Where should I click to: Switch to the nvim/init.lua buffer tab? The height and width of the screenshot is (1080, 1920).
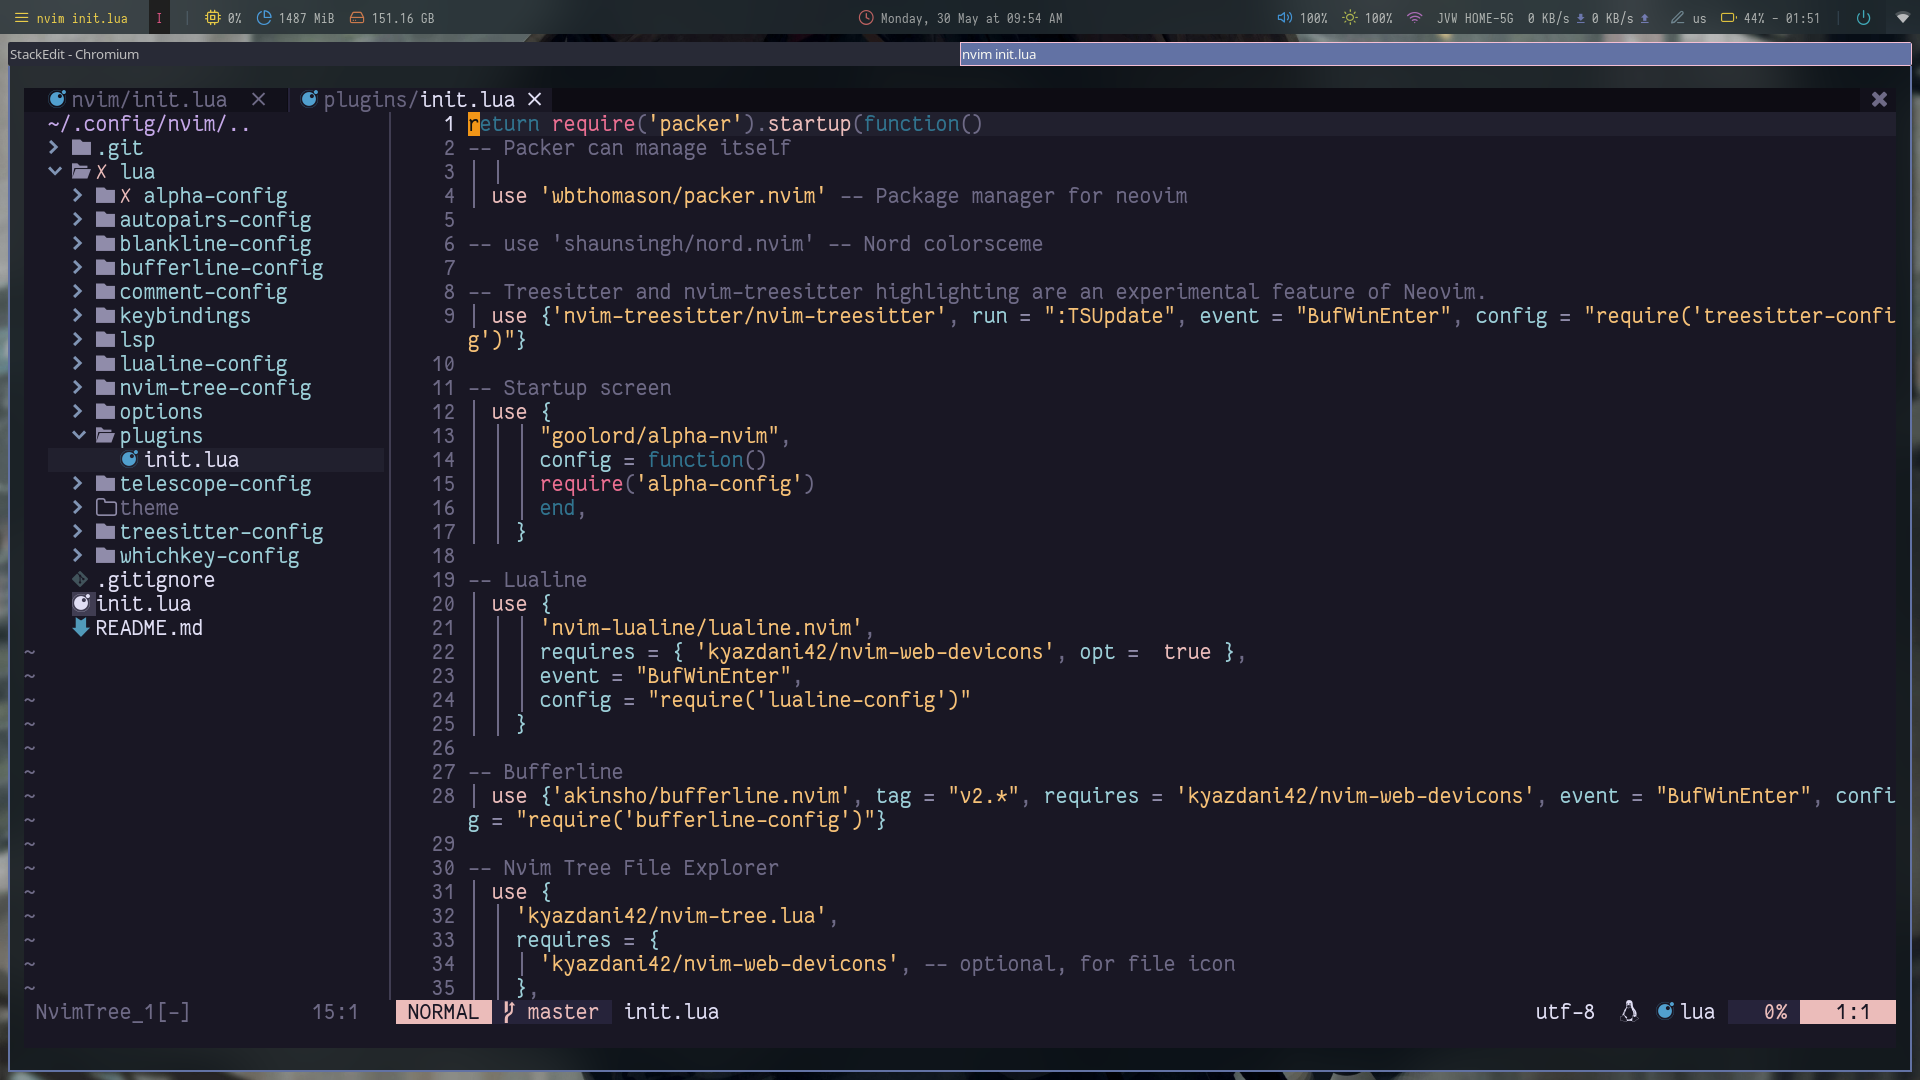(149, 100)
